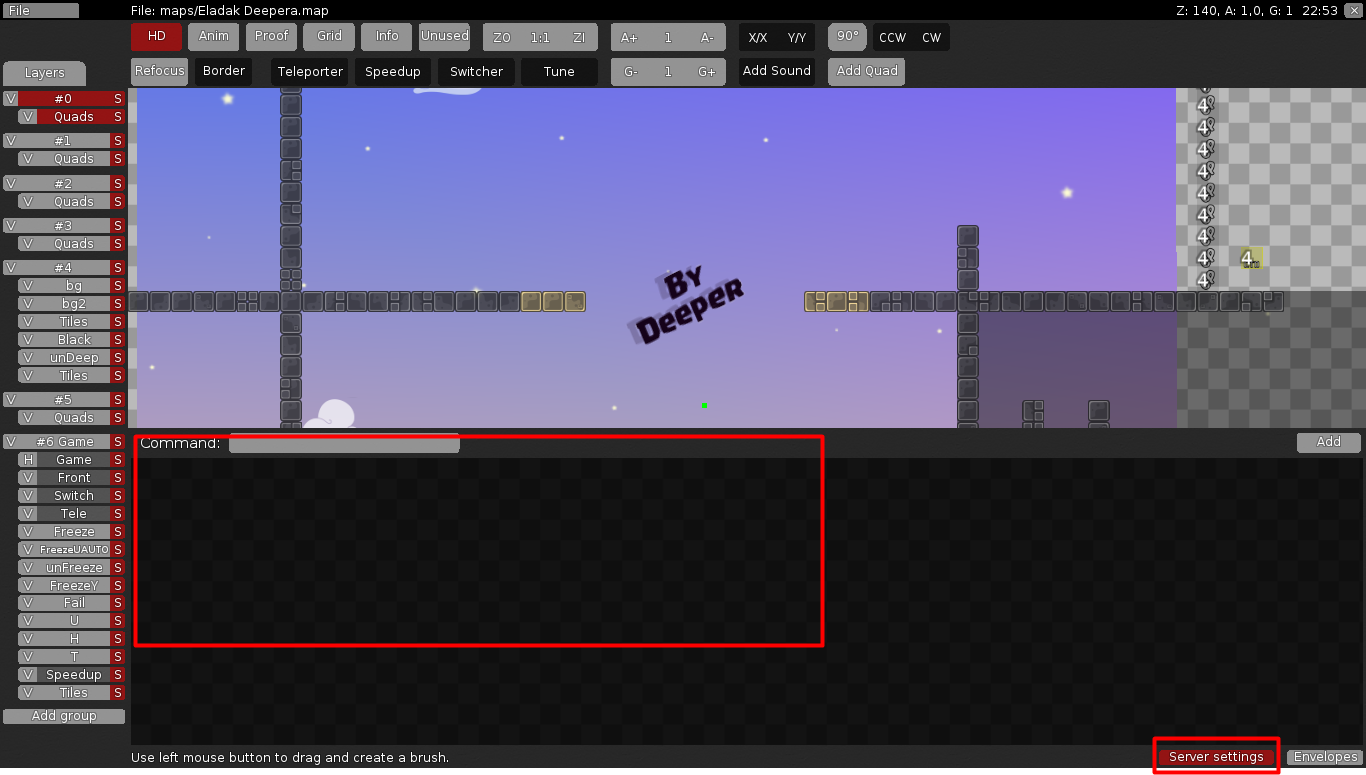Rotate the brush clockwise with CW
1366x775 pixels.
pyautogui.click(x=931, y=36)
